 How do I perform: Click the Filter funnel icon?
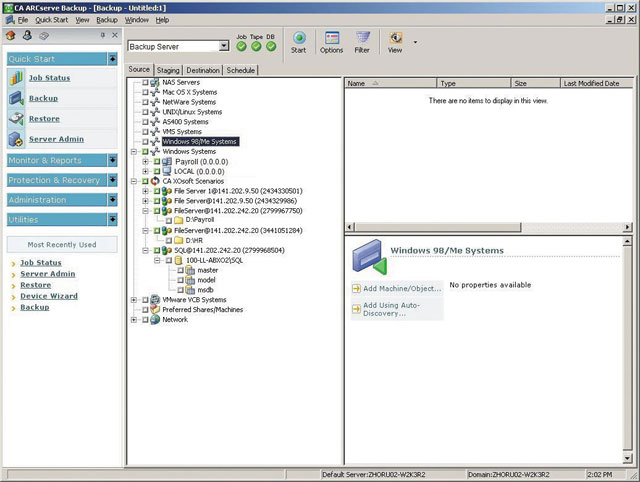point(362,38)
